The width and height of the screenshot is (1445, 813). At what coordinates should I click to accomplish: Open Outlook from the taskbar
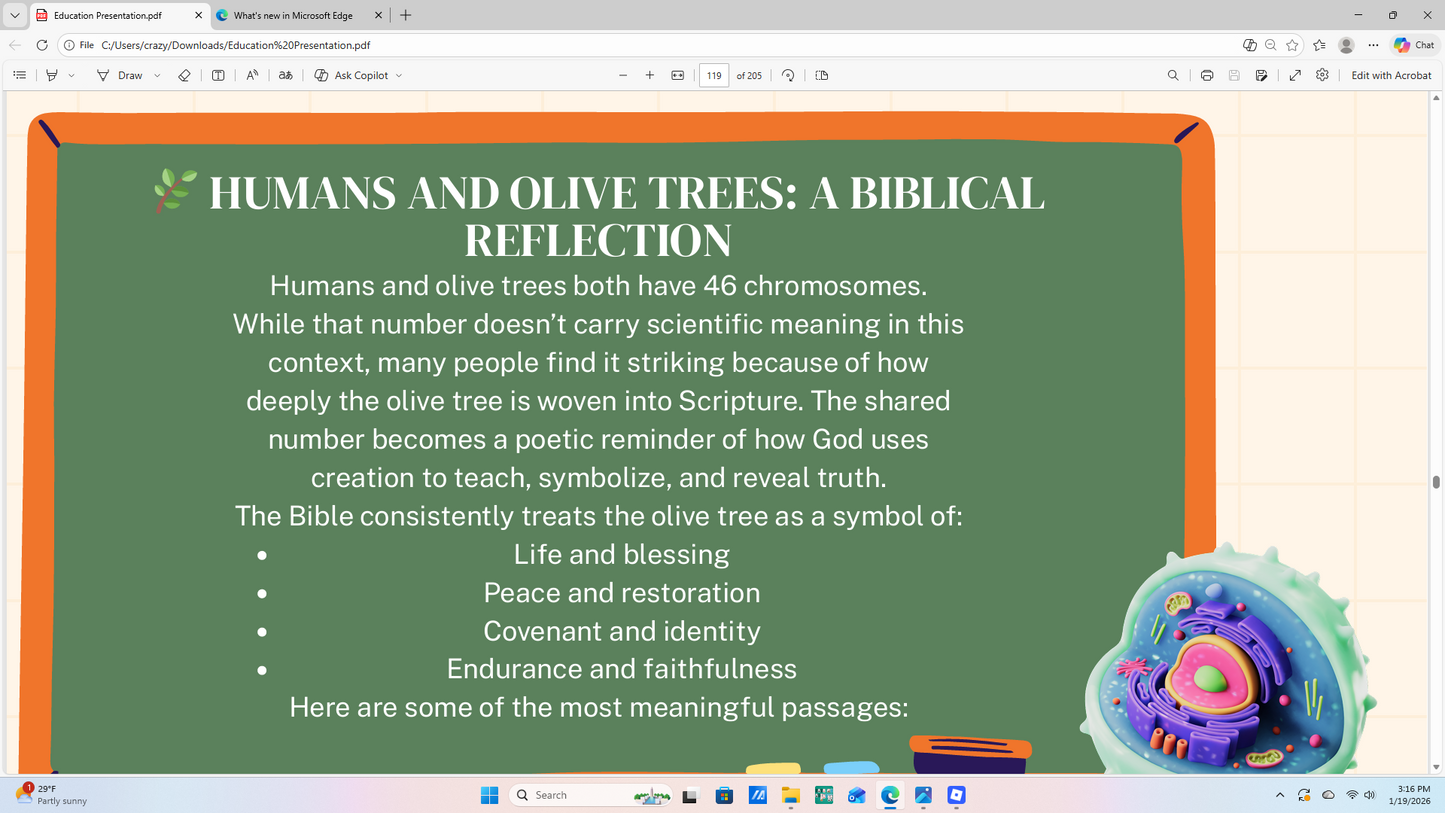[x=857, y=795]
